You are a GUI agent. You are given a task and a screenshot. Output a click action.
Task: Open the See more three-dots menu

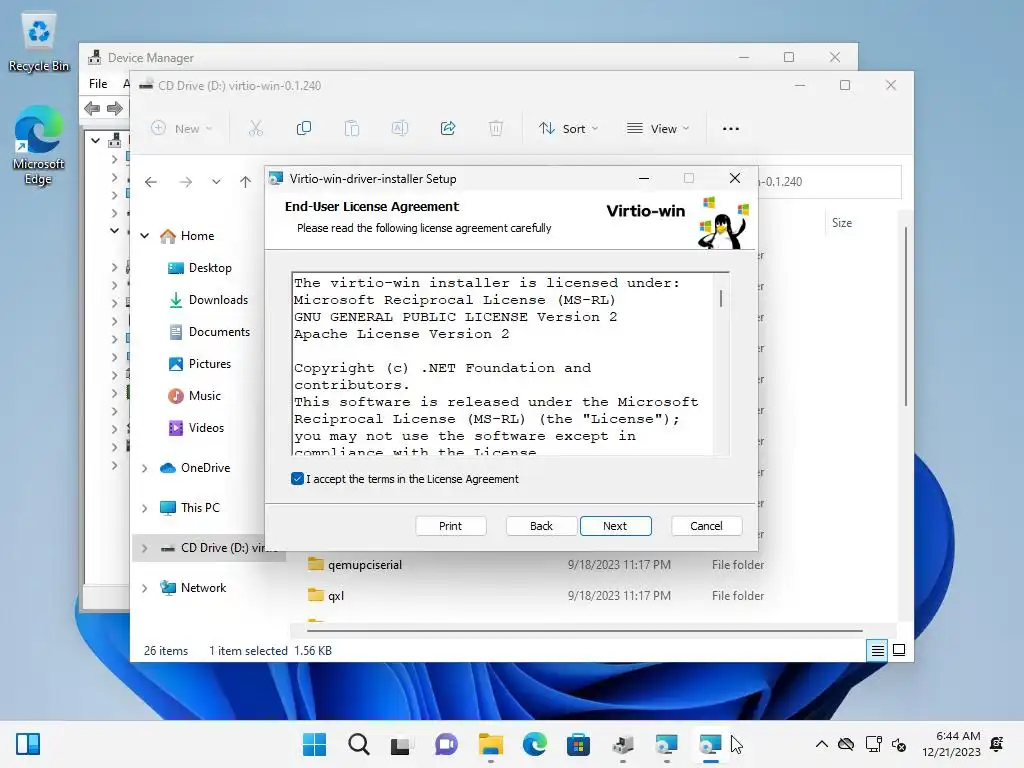[x=731, y=129]
